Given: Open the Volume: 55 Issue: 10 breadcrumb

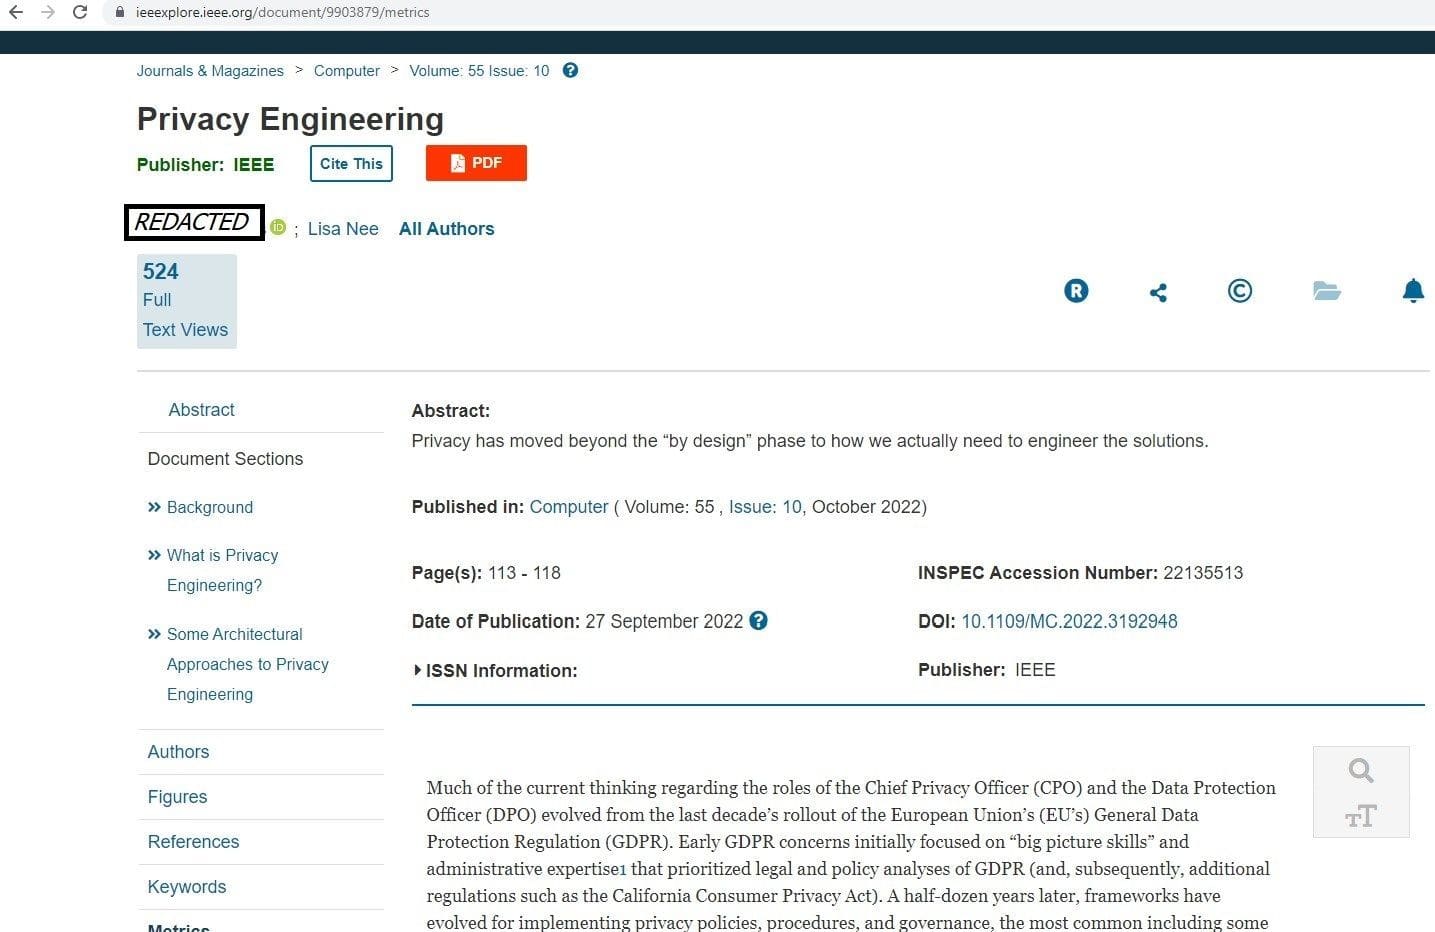Looking at the screenshot, I should 479,71.
